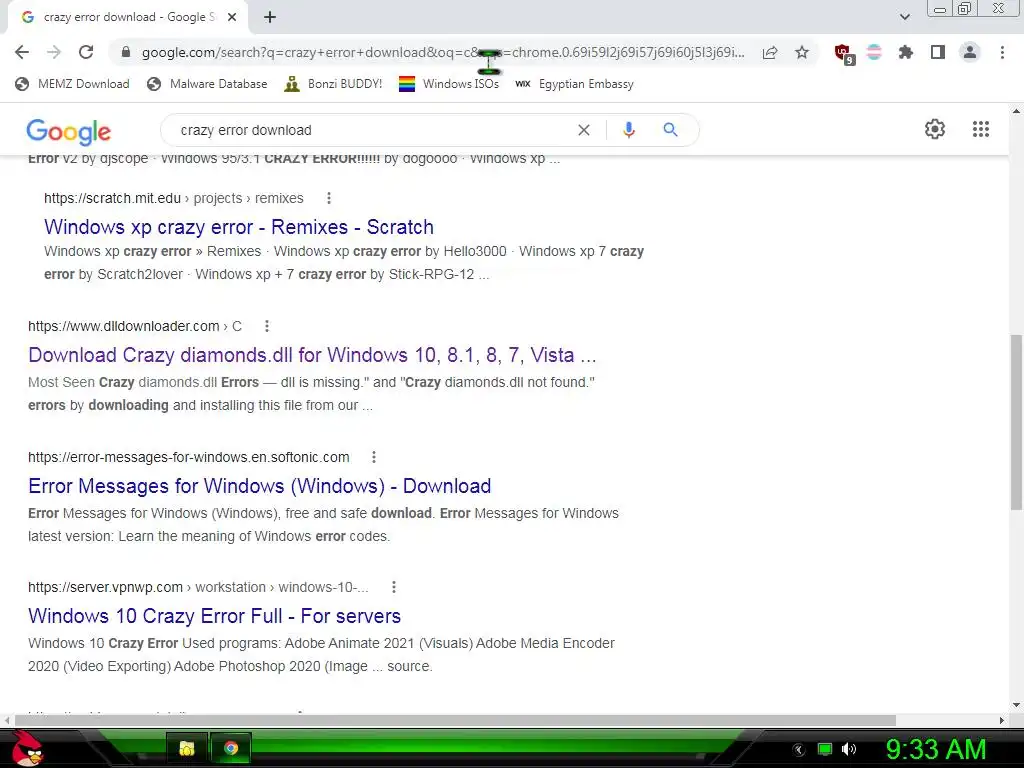Open Bonzi BUDDY! bookmark
This screenshot has height=768, width=1024.
click(x=333, y=84)
